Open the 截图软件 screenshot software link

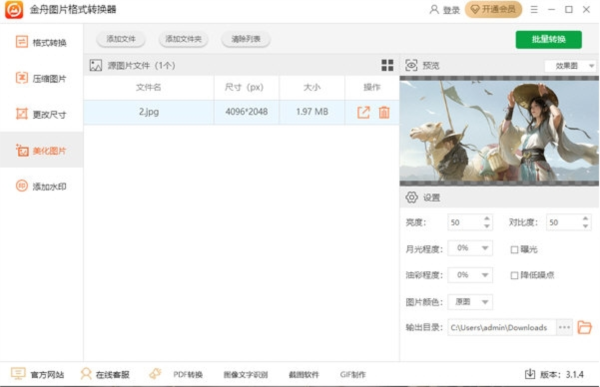coord(304,375)
